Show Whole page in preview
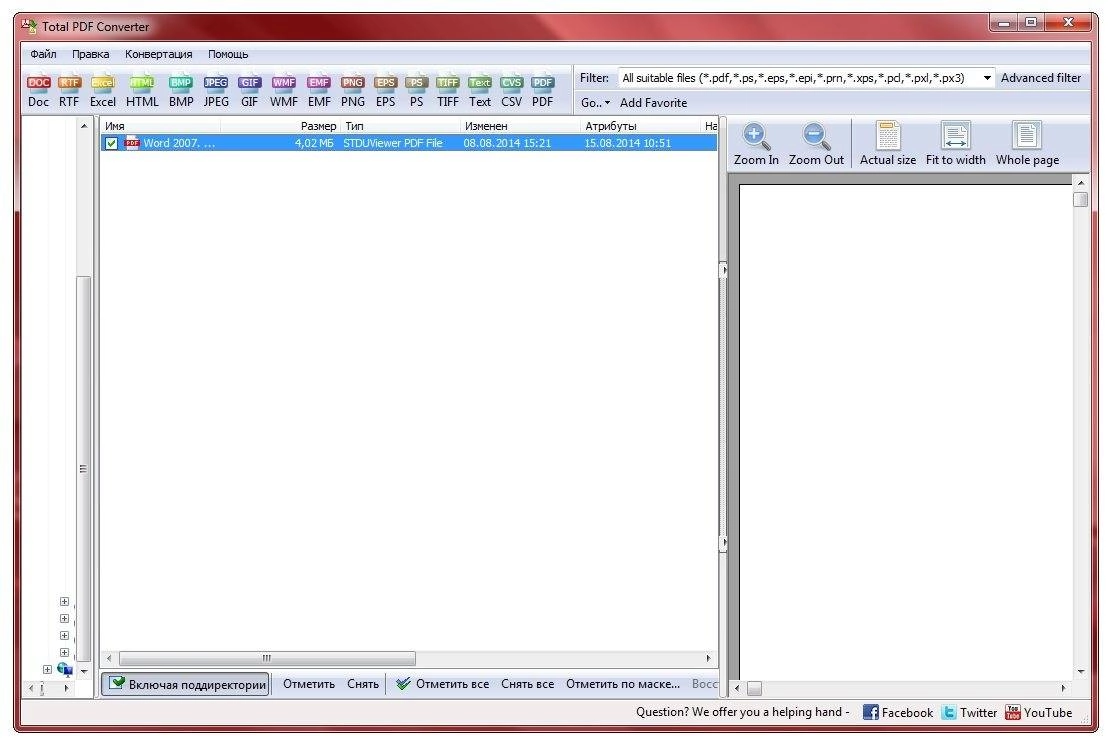Screen dimensions: 1116x752 click(1027, 144)
